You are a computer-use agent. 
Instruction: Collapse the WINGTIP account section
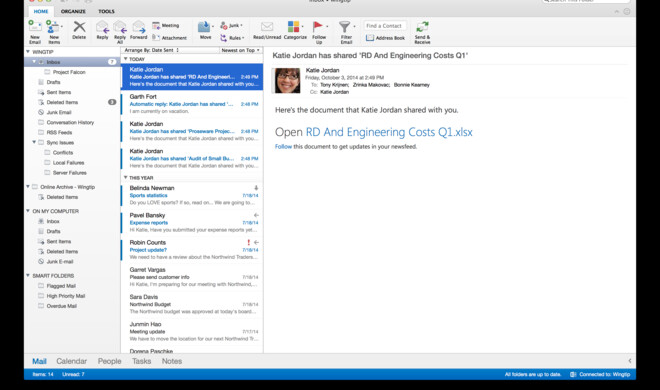[x=28, y=52]
